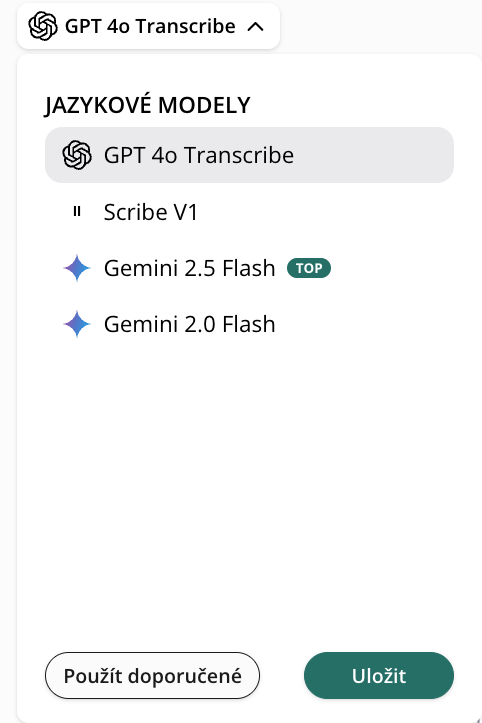Select GPT 4o Transcribe from the model list
The height and width of the screenshot is (723, 482).
pyautogui.click(x=249, y=155)
